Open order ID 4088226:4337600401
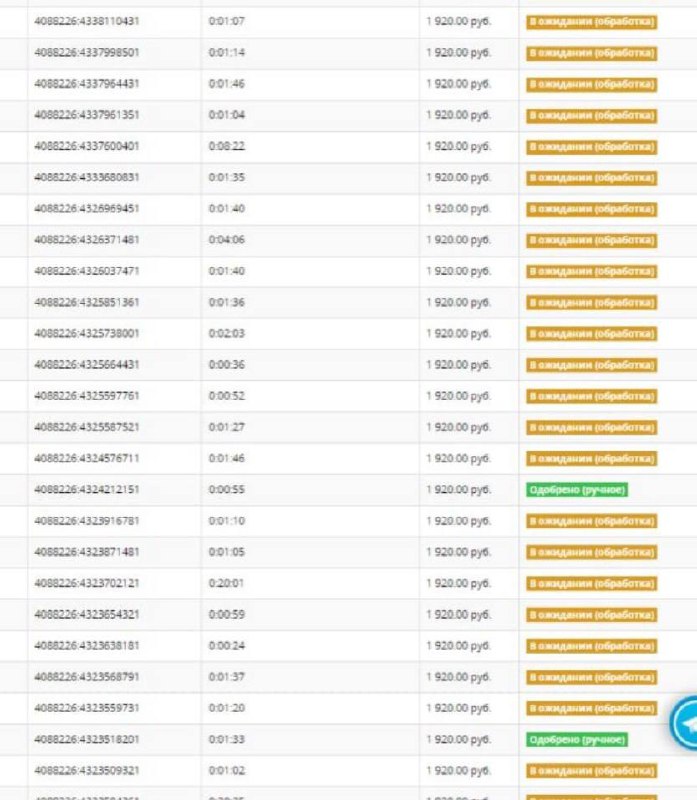The height and width of the screenshot is (800, 697). click(x=87, y=146)
